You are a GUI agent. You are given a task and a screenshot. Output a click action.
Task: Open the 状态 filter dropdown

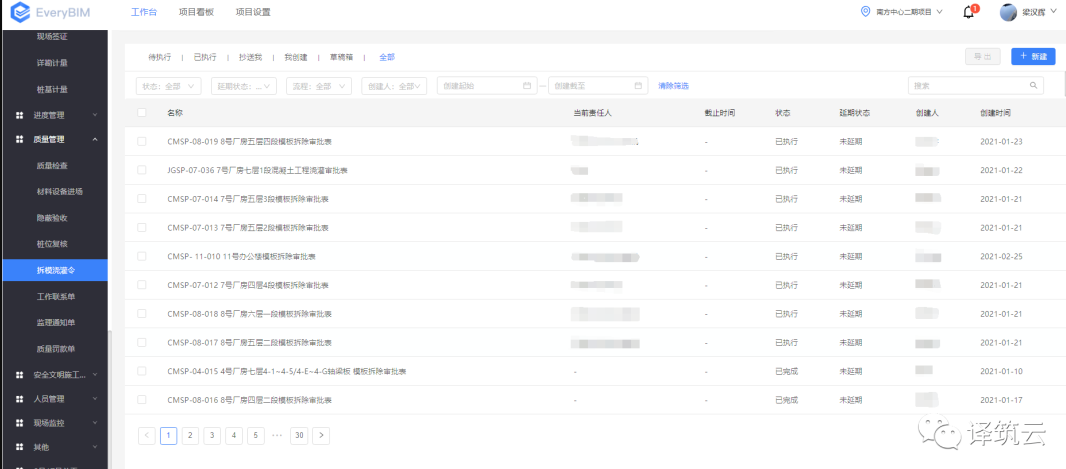pyautogui.click(x=169, y=86)
